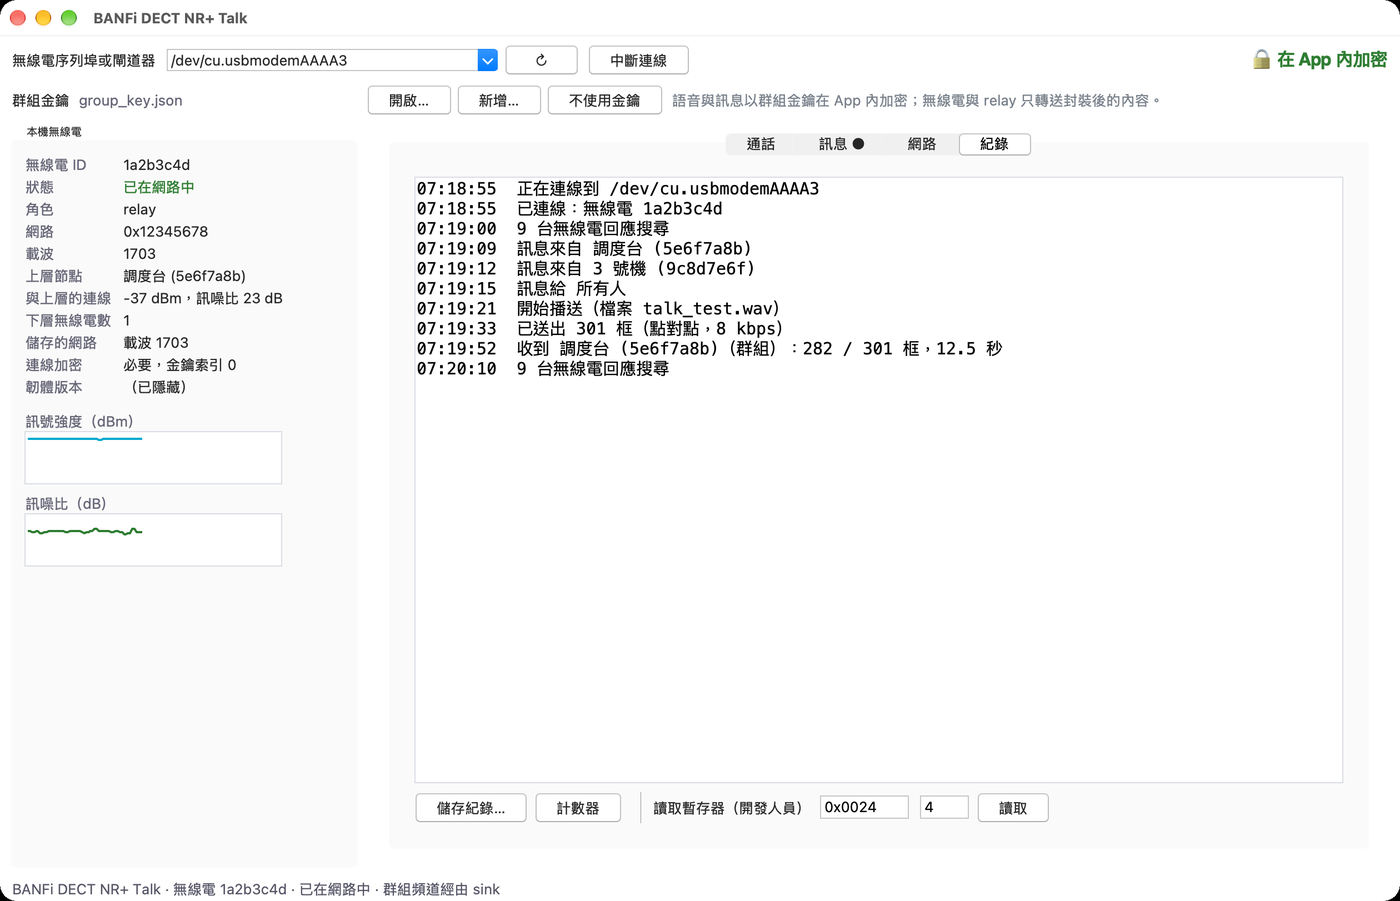Viewport: 1400px width, 901px height.
Task: Focus the register length field showing 4
Action: [x=944, y=807]
